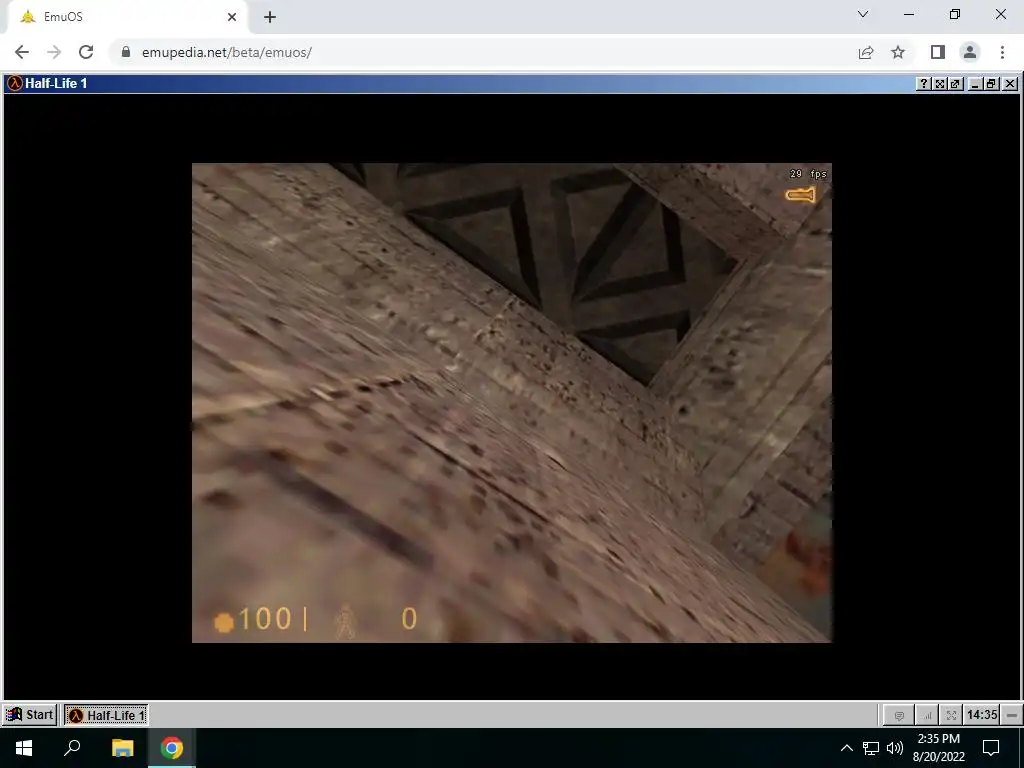Open Windows search
The width and height of the screenshot is (1024, 768).
pyautogui.click(x=72, y=748)
